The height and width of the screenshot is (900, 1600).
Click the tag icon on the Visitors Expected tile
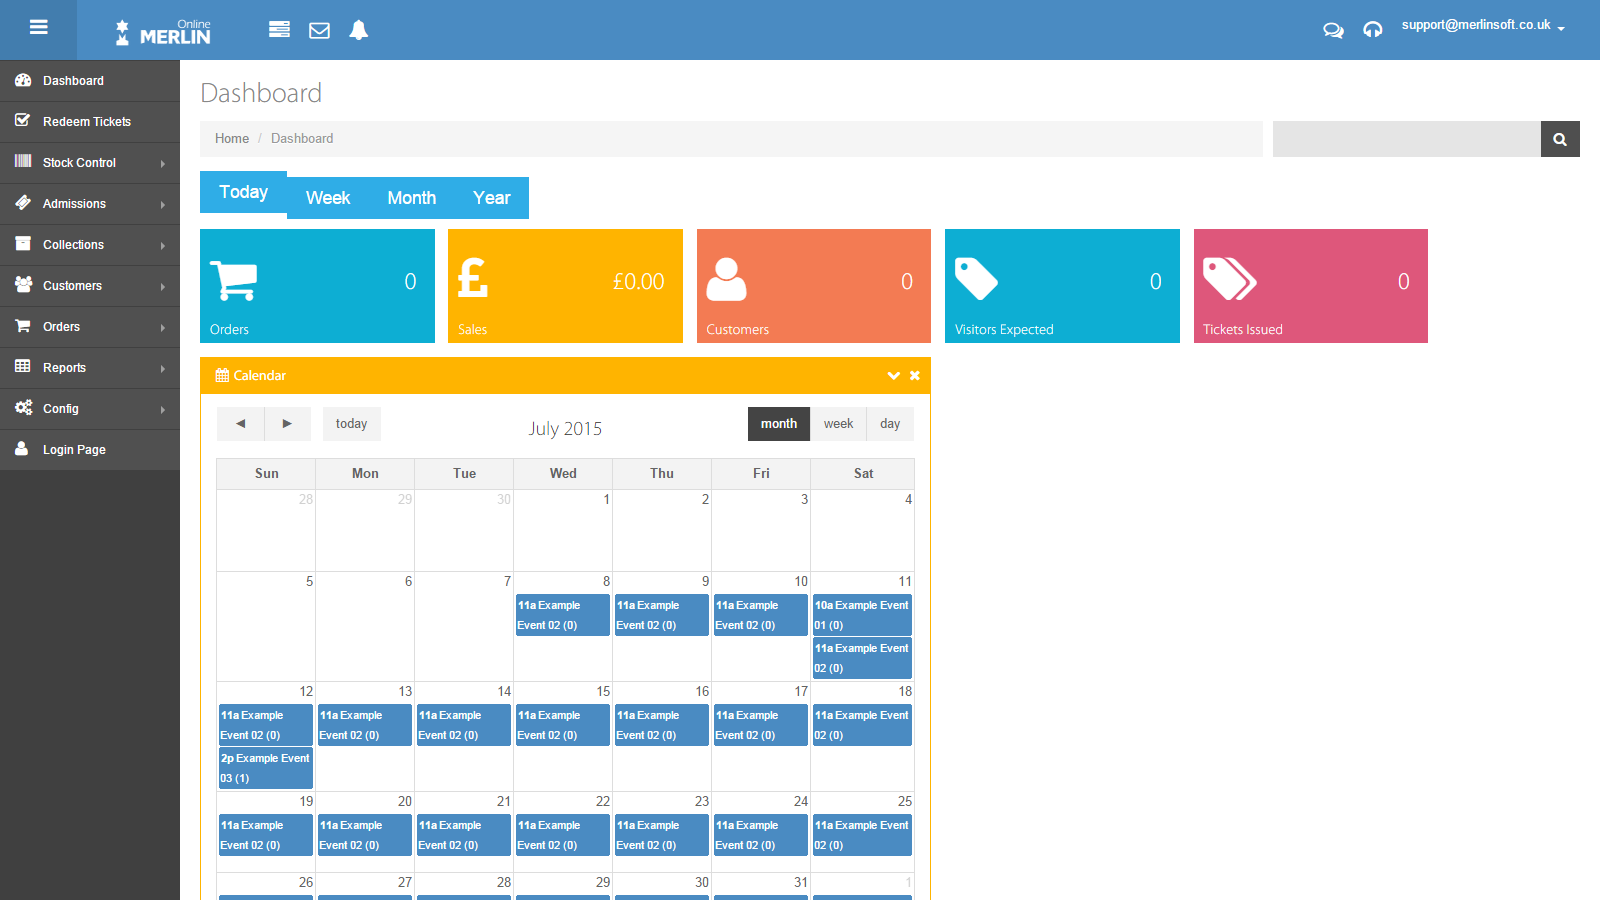pyautogui.click(x=976, y=279)
